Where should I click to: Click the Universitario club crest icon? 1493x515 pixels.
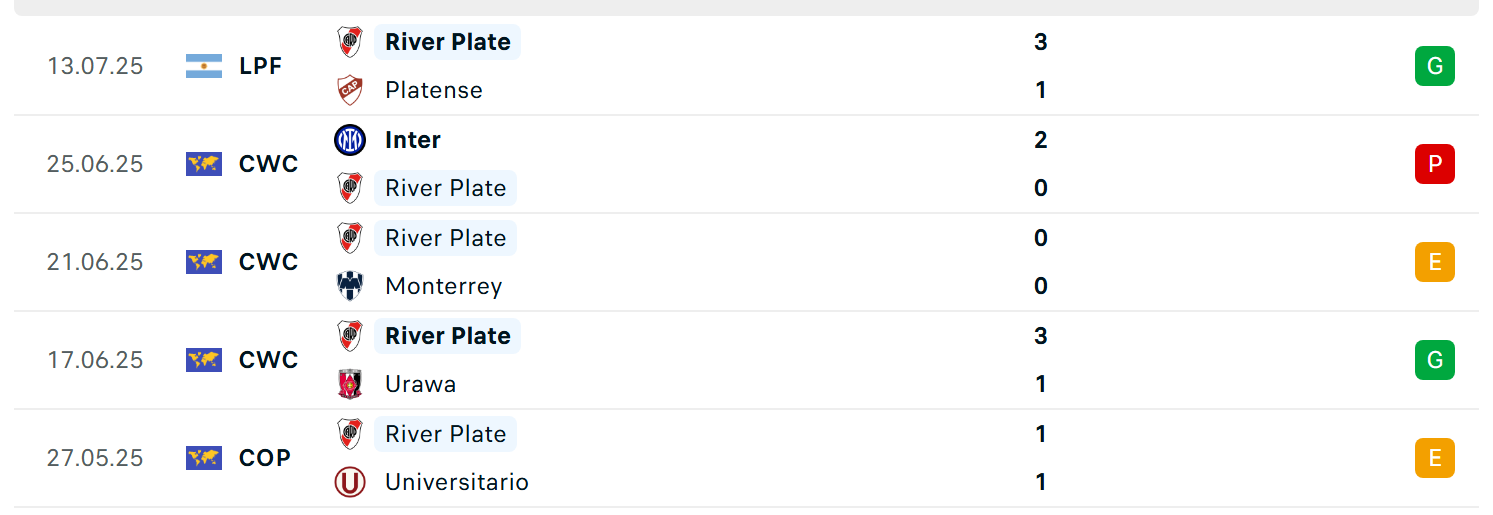[350, 482]
